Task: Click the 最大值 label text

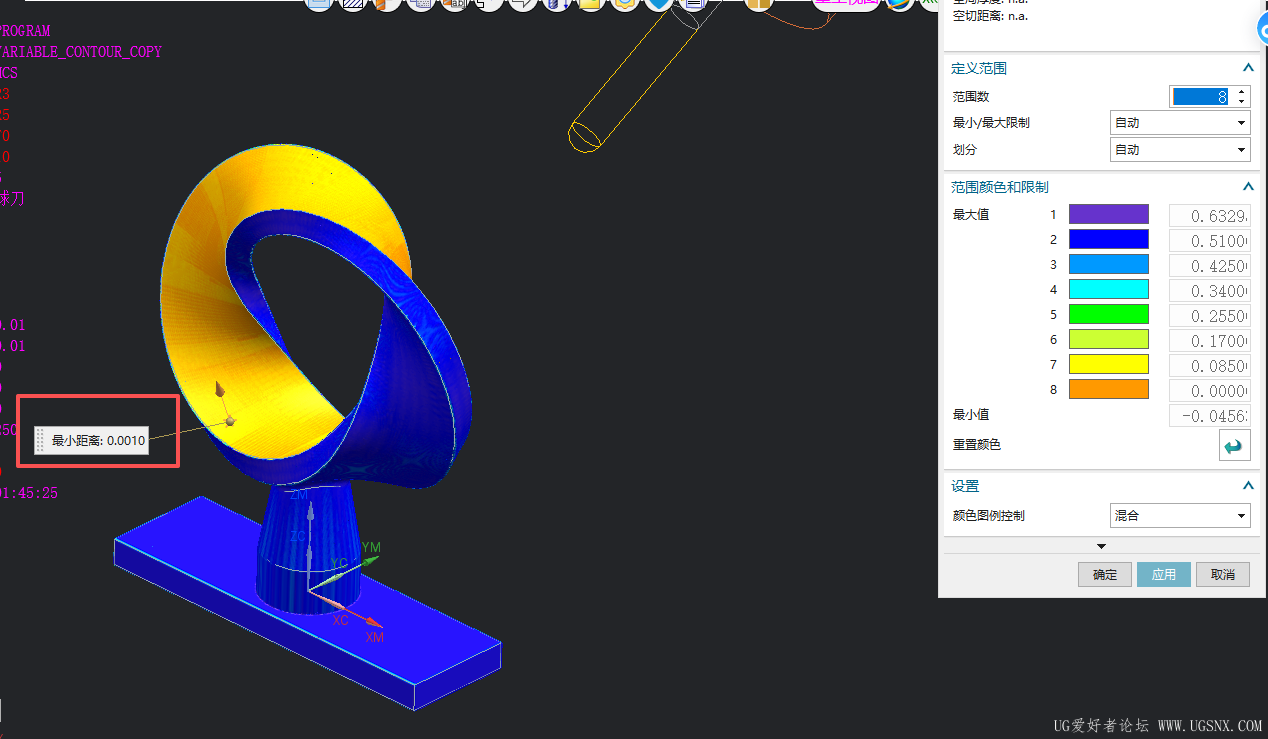Action: (971, 215)
